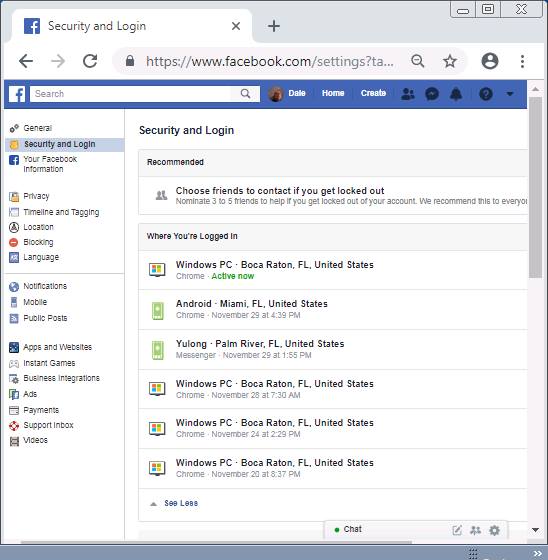Open the Notifications bell icon
This screenshot has width=548, height=560.
456,94
